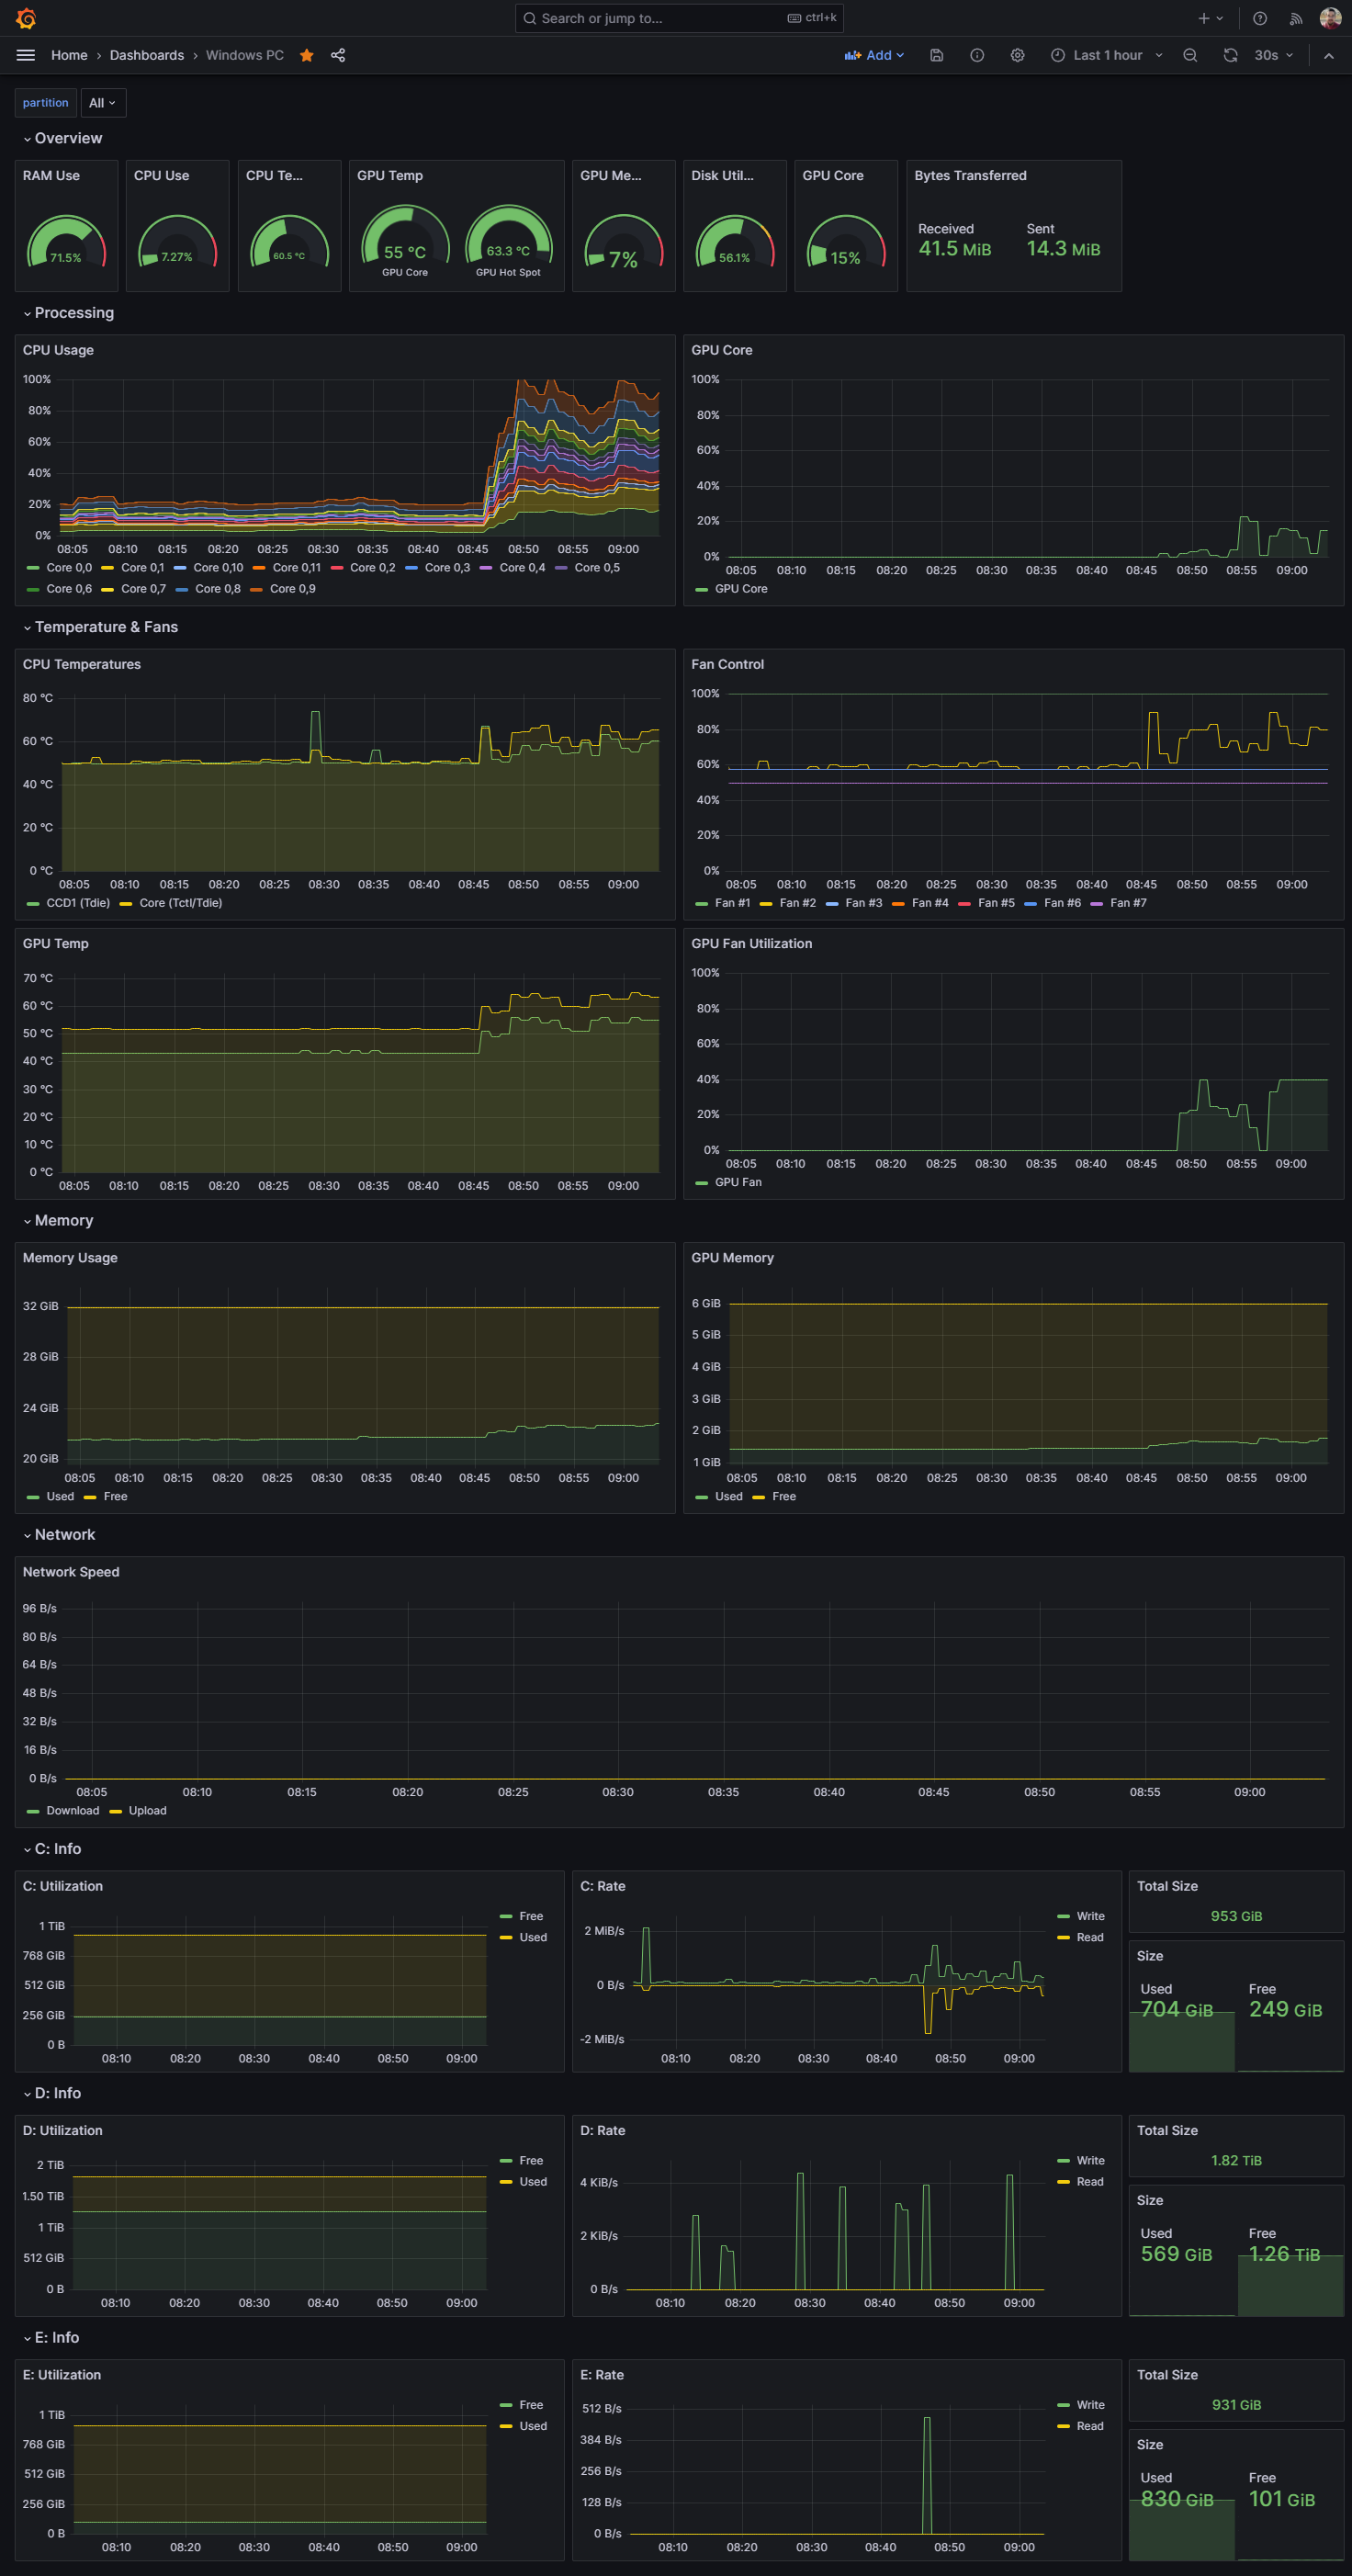
Task: Collapse the E: Info row
Action: [51, 2337]
